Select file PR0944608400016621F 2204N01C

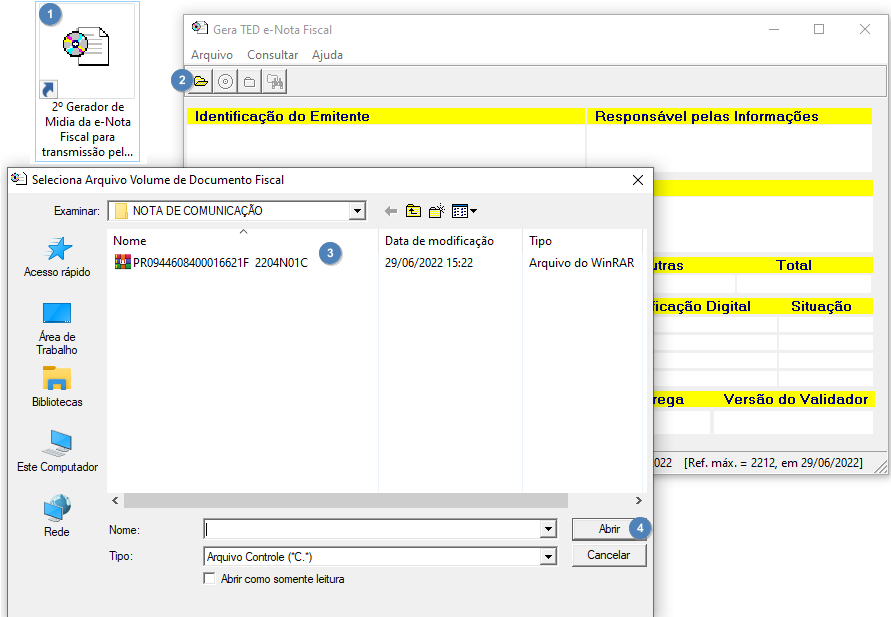tap(211, 262)
